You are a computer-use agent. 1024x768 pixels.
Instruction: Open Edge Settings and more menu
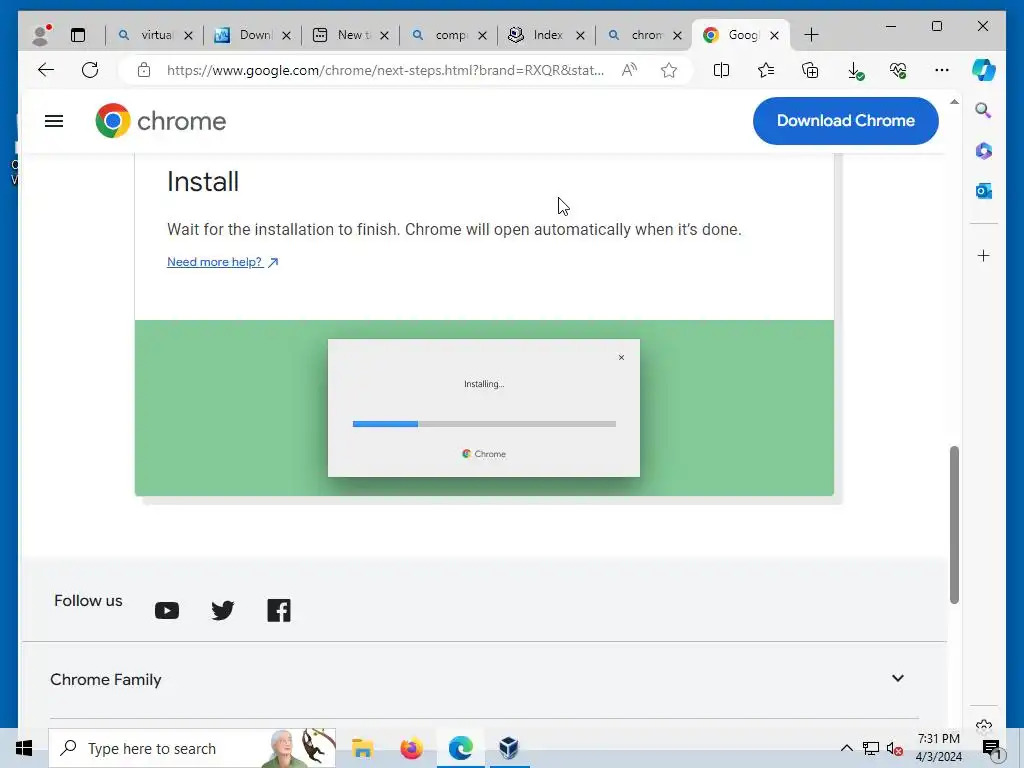[x=942, y=70]
